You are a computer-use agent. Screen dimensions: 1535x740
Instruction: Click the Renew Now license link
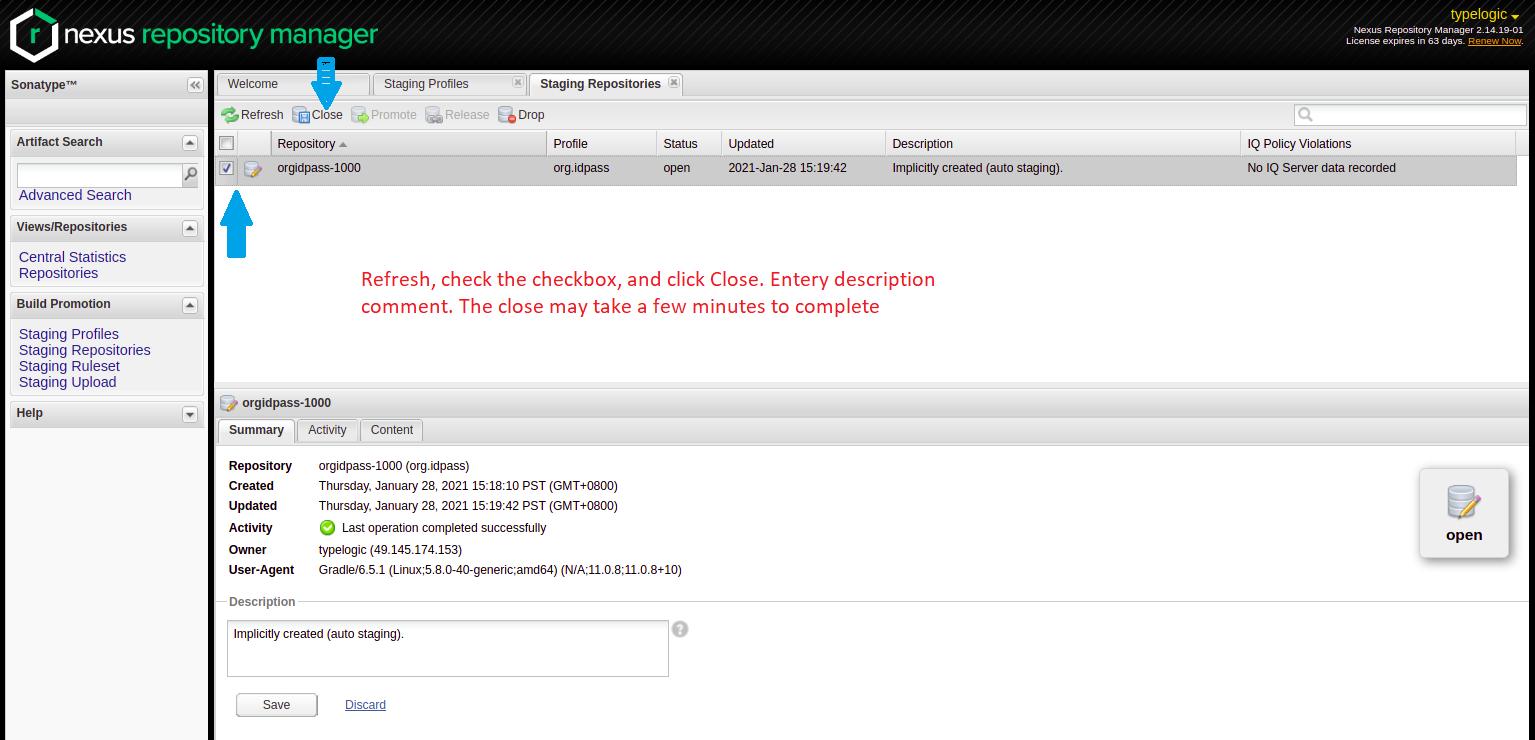(1495, 41)
